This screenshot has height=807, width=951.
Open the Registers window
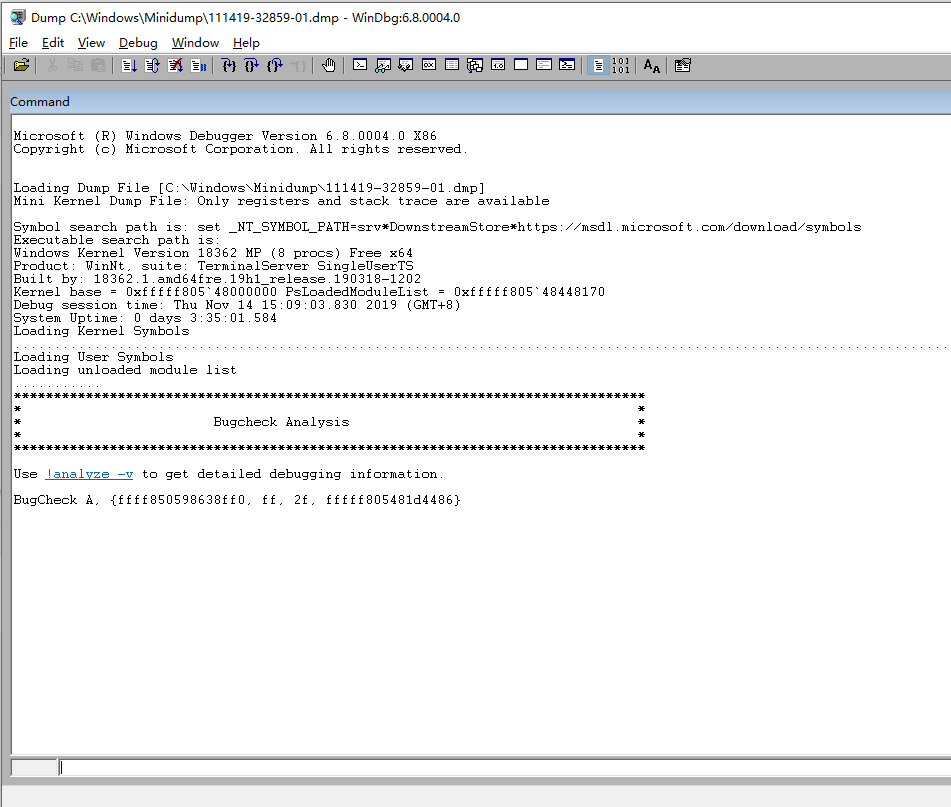point(428,65)
